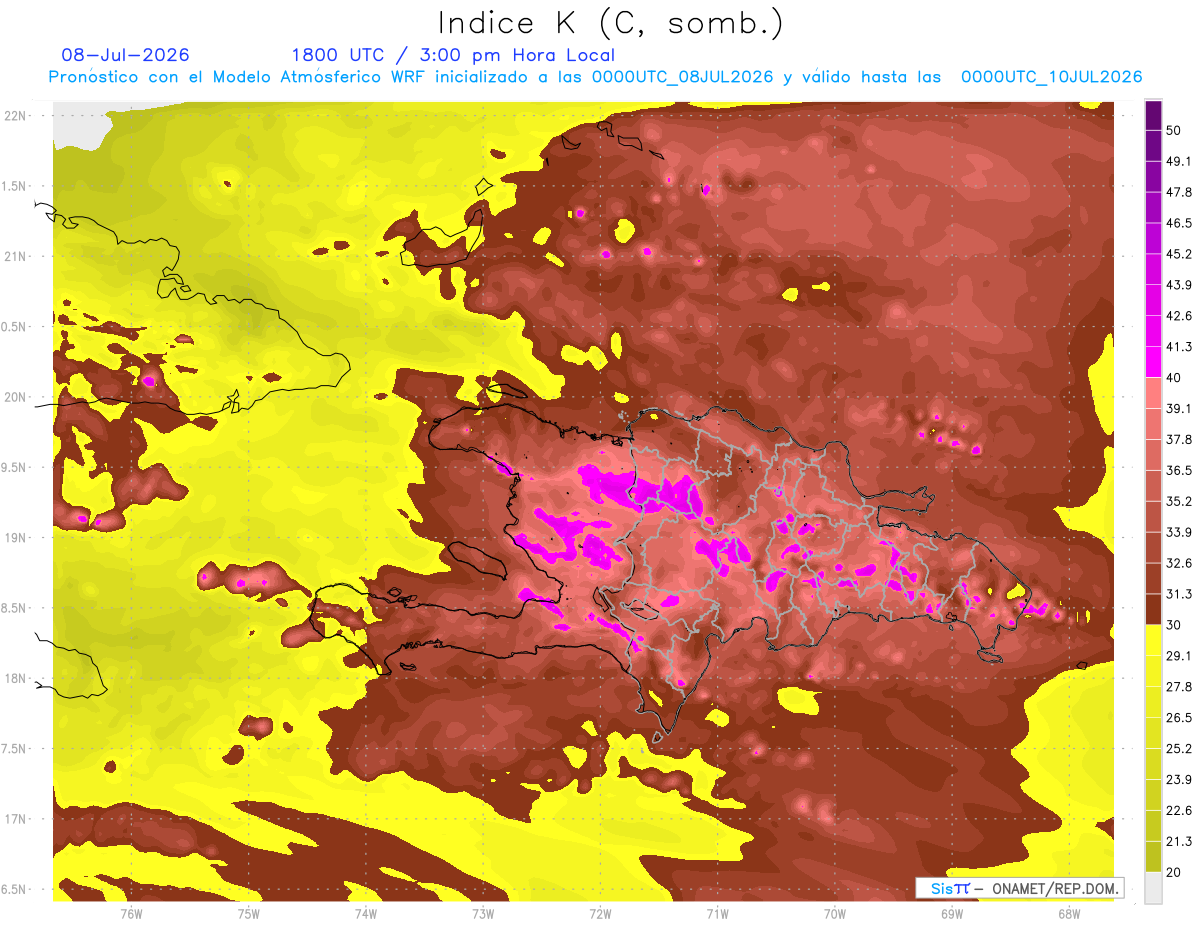Click the "20N" latitude axis label
Image resolution: width=1200 pixels, height=927 pixels.
pos(15,397)
